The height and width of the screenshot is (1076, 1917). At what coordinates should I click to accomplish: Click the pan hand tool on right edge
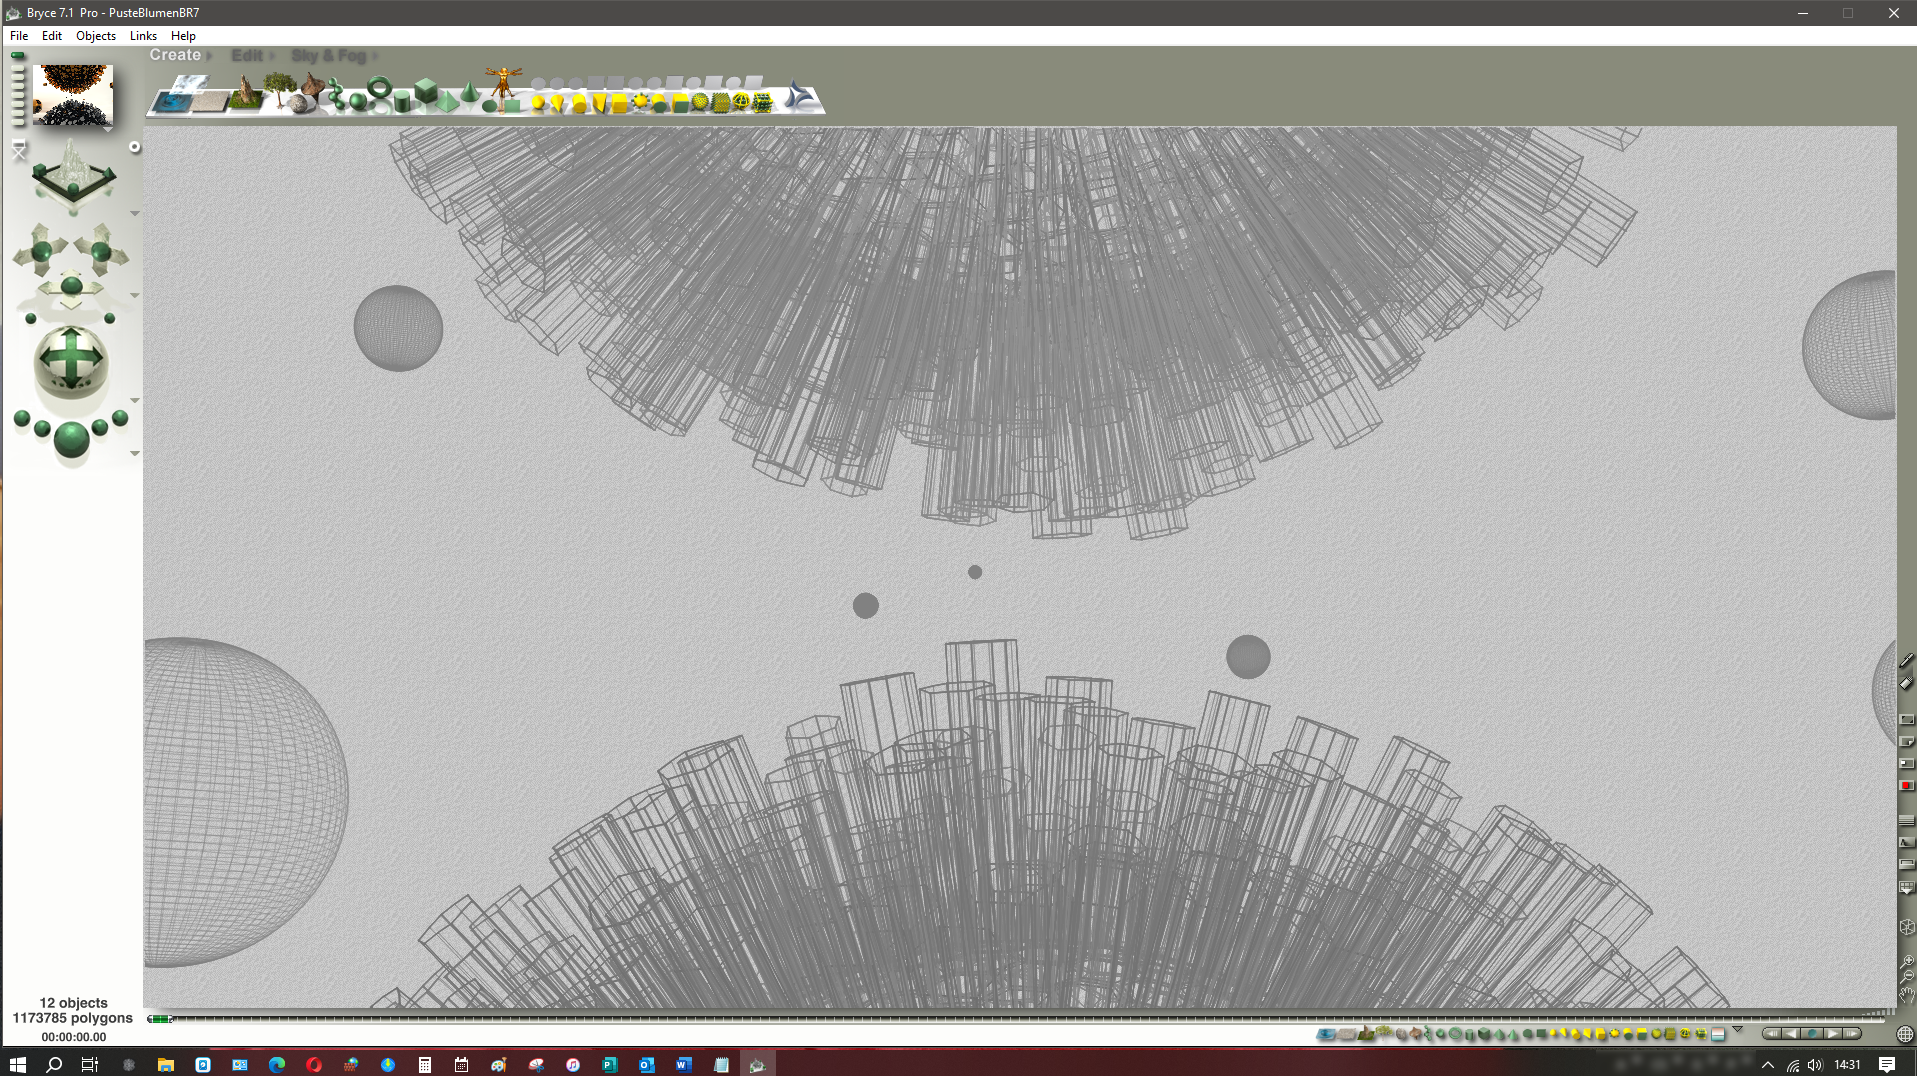(1907, 995)
